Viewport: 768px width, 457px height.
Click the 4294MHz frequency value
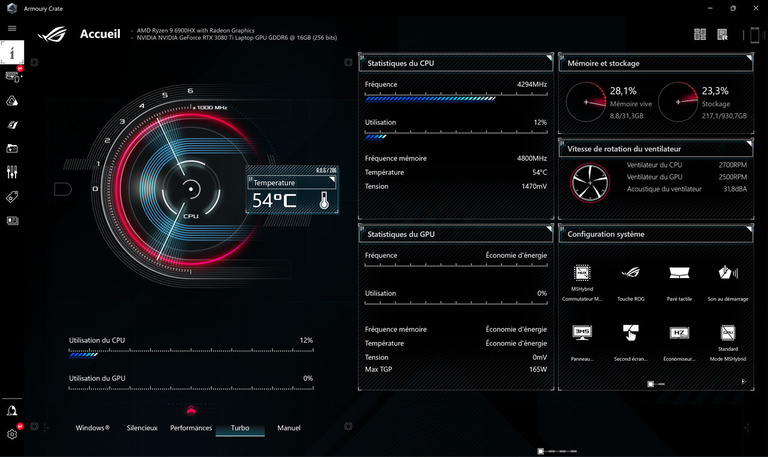(x=532, y=84)
